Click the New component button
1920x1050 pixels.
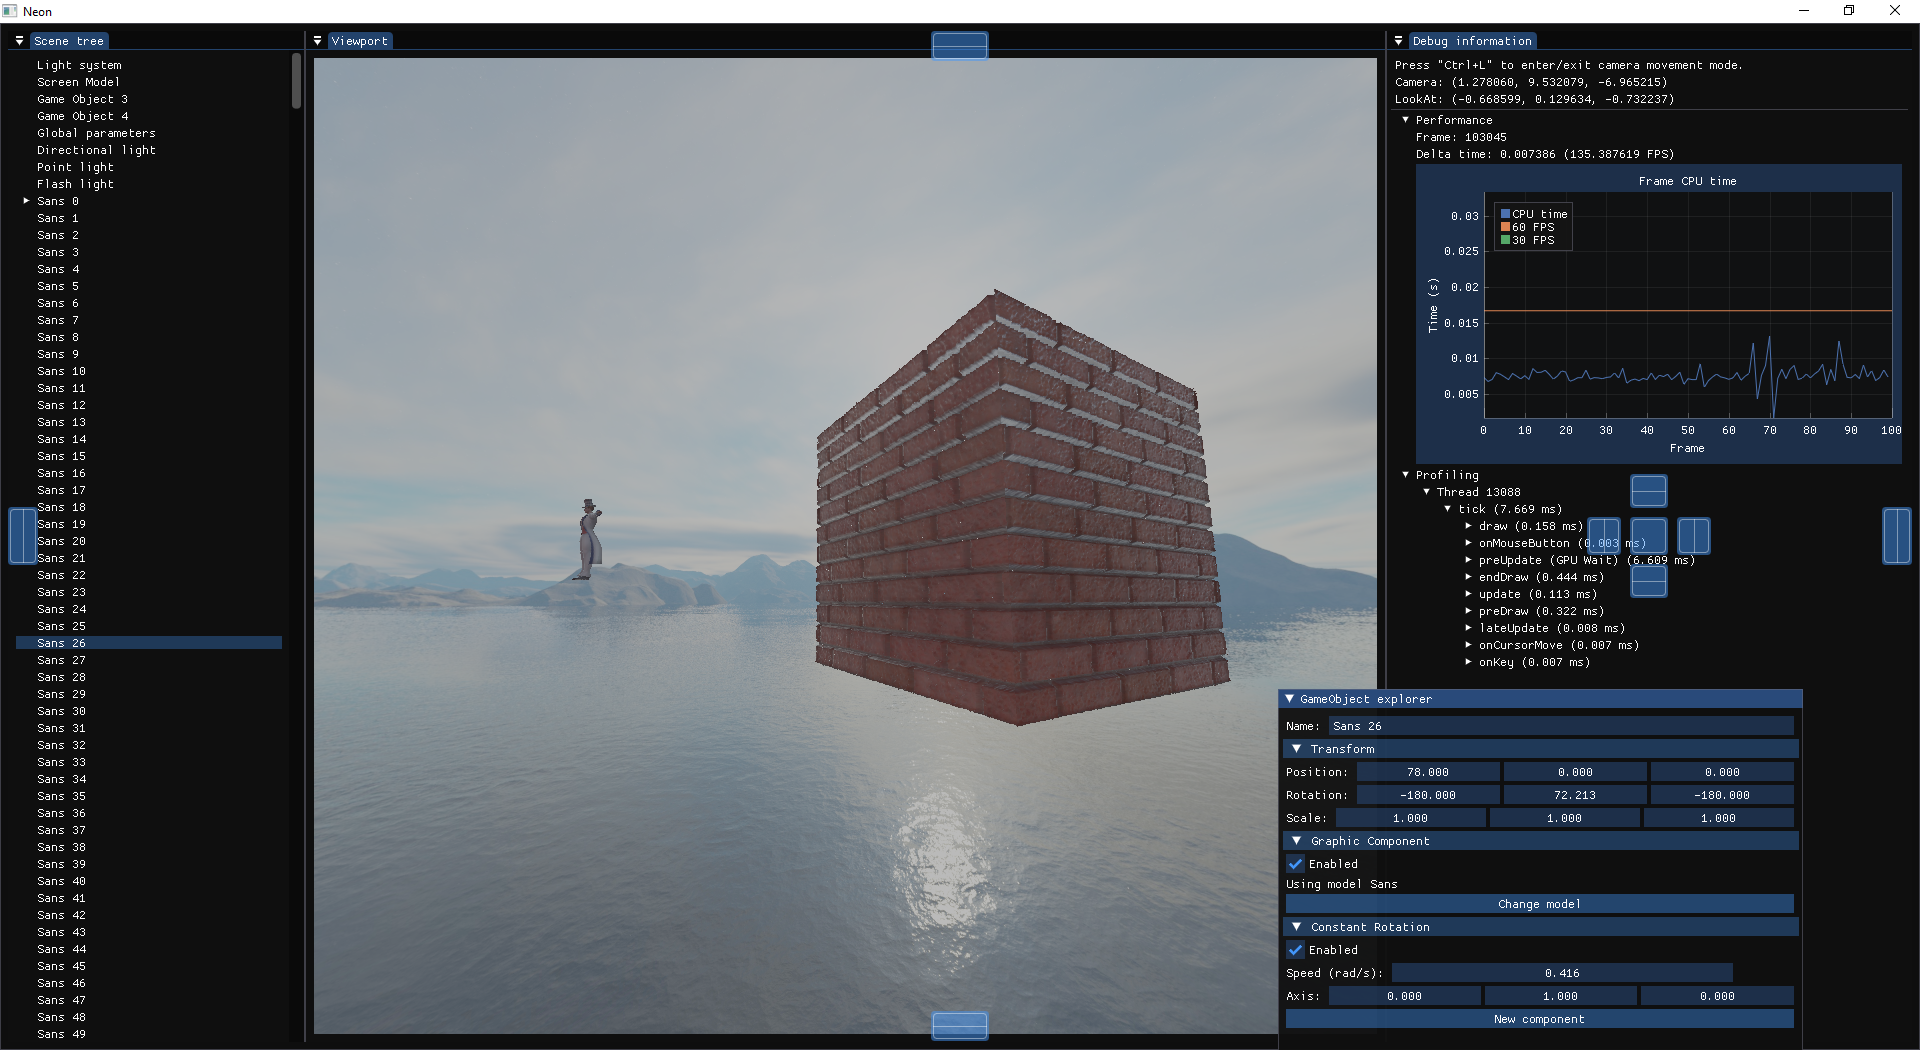coord(1539,1018)
